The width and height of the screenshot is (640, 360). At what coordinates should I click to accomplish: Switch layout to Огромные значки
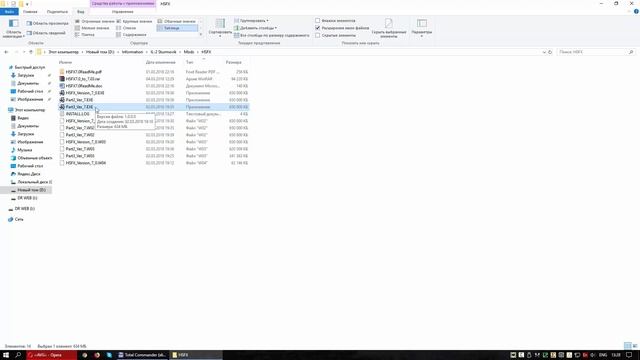point(95,21)
